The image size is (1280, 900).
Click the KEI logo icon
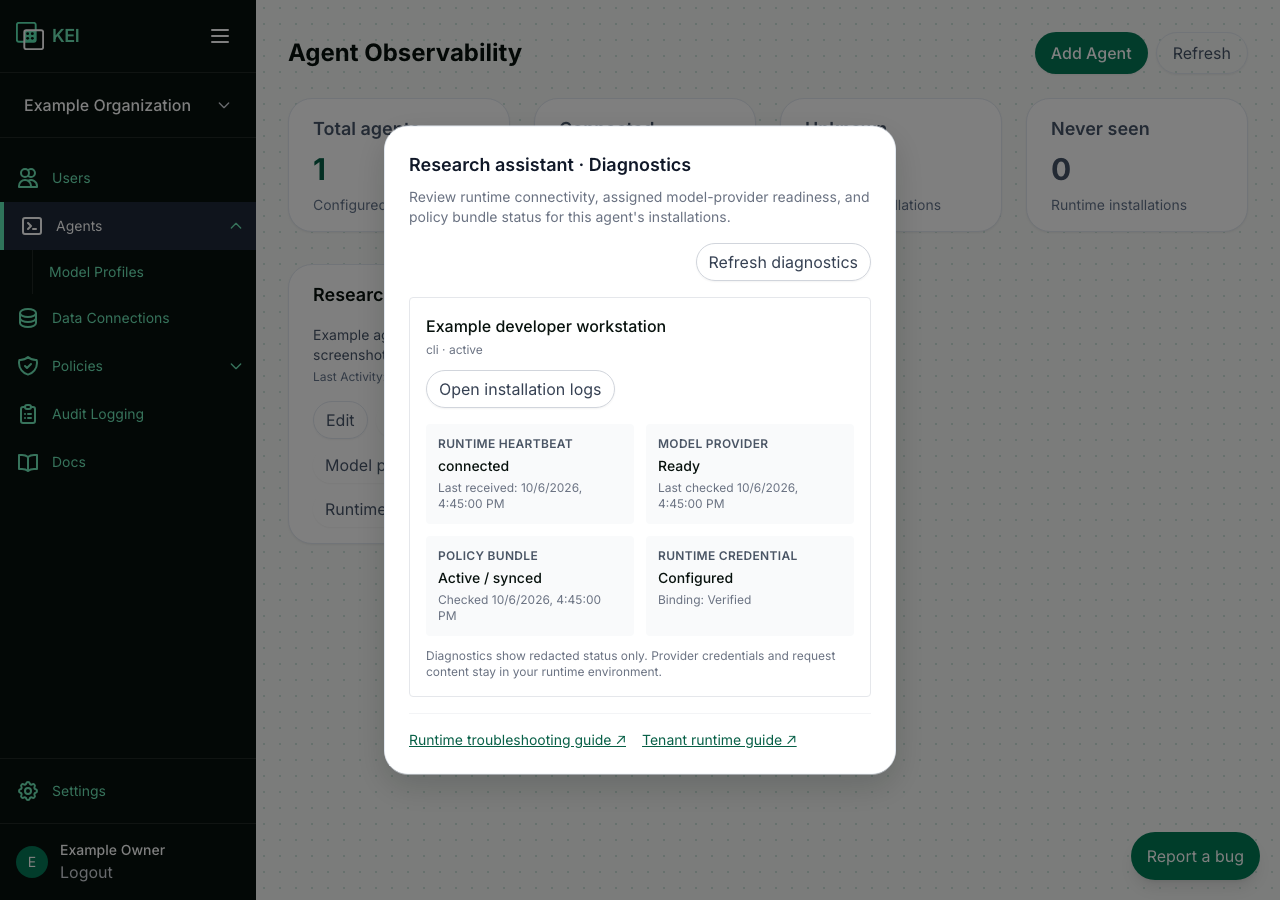pos(31,36)
